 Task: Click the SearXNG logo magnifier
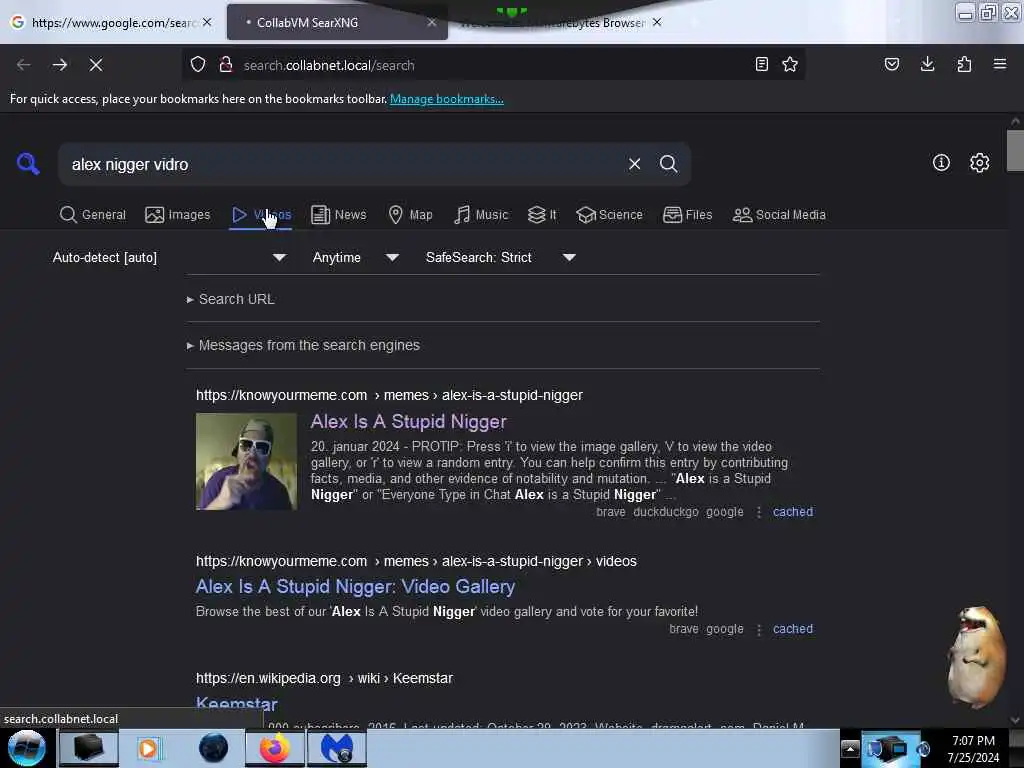click(x=28, y=163)
